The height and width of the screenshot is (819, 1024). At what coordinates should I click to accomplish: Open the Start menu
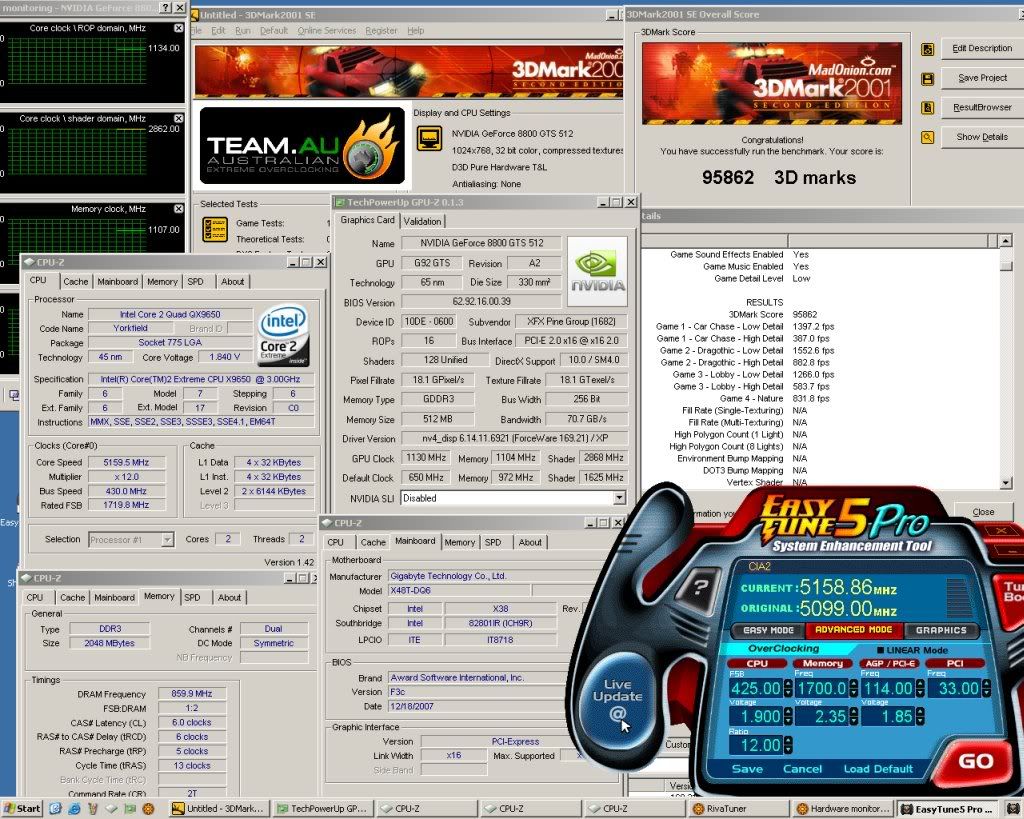coord(22,809)
